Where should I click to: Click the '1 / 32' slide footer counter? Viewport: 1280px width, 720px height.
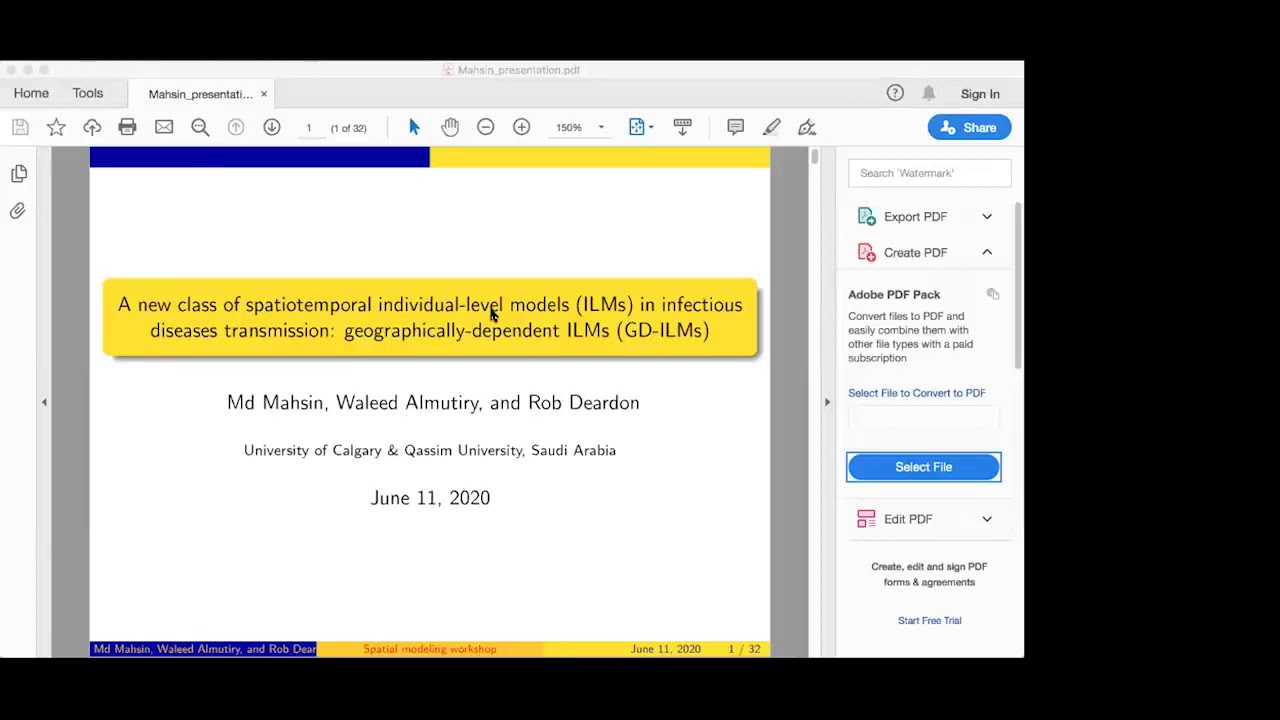pos(744,649)
